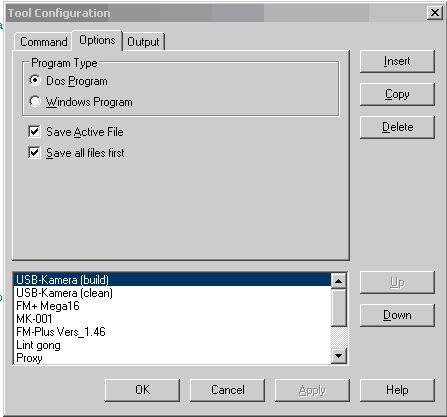Select the Options tab
Image resolution: width=447 pixels, height=417 pixels.
[x=97, y=40]
